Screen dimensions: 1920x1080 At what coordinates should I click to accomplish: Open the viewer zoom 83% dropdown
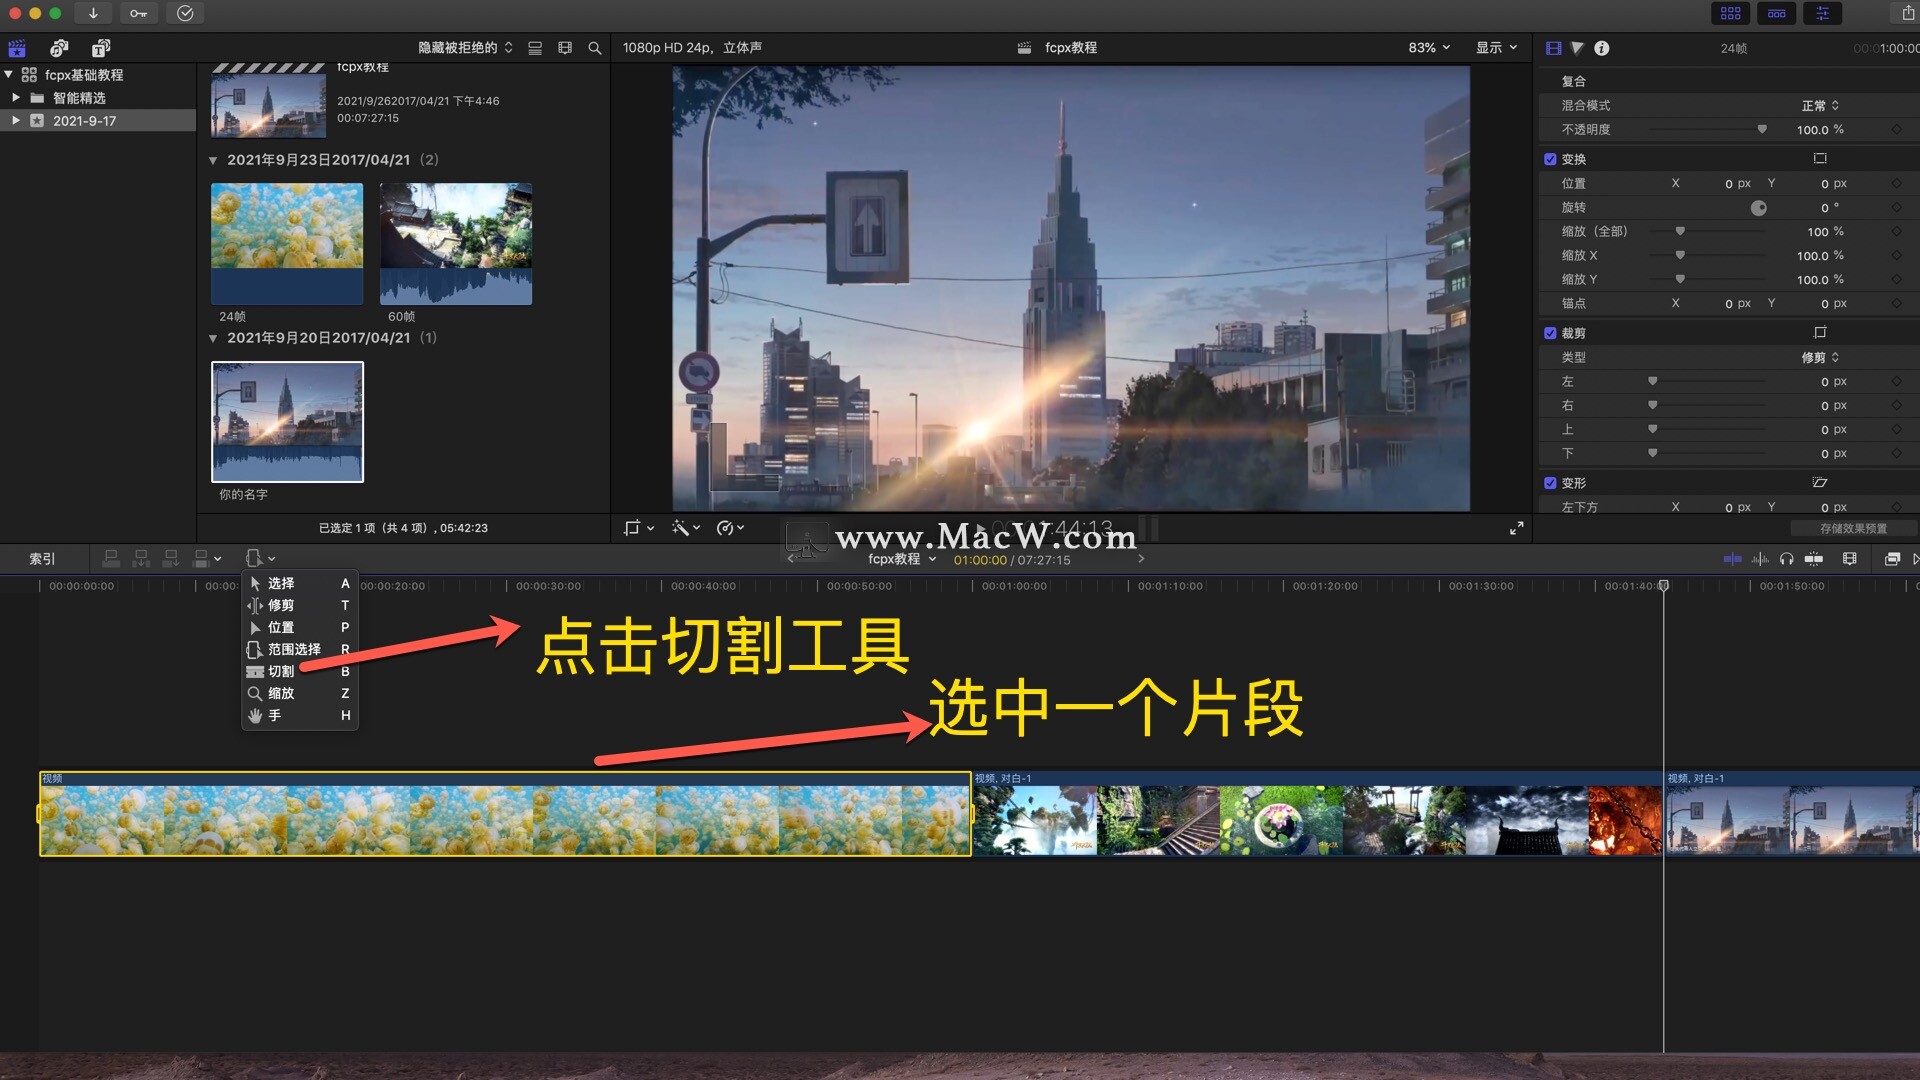pyautogui.click(x=1428, y=47)
